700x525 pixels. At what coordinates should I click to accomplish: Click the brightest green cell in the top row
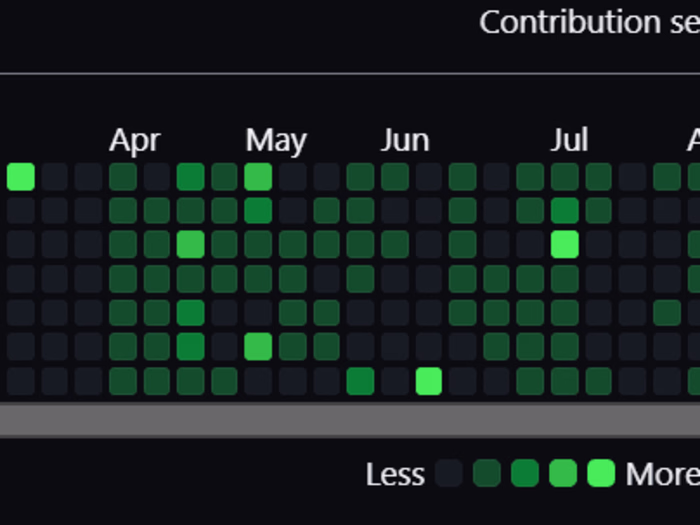pos(21,177)
